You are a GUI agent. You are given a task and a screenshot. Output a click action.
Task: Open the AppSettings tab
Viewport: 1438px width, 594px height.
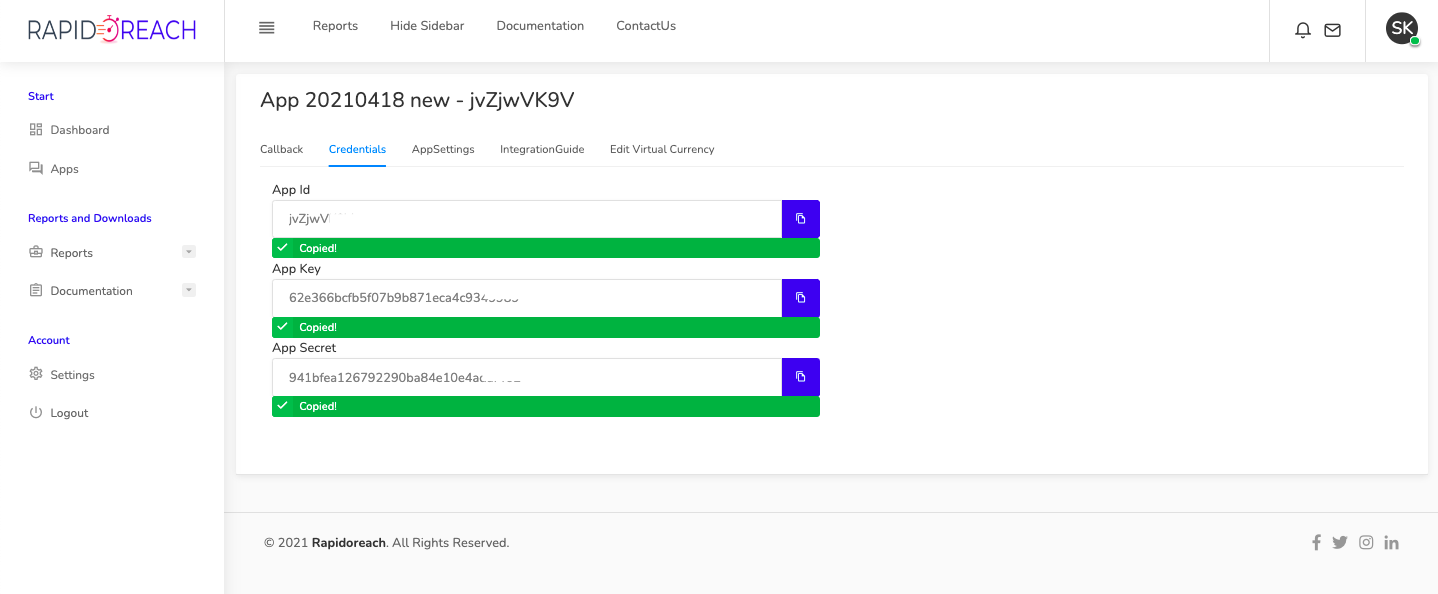click(443, 149)
